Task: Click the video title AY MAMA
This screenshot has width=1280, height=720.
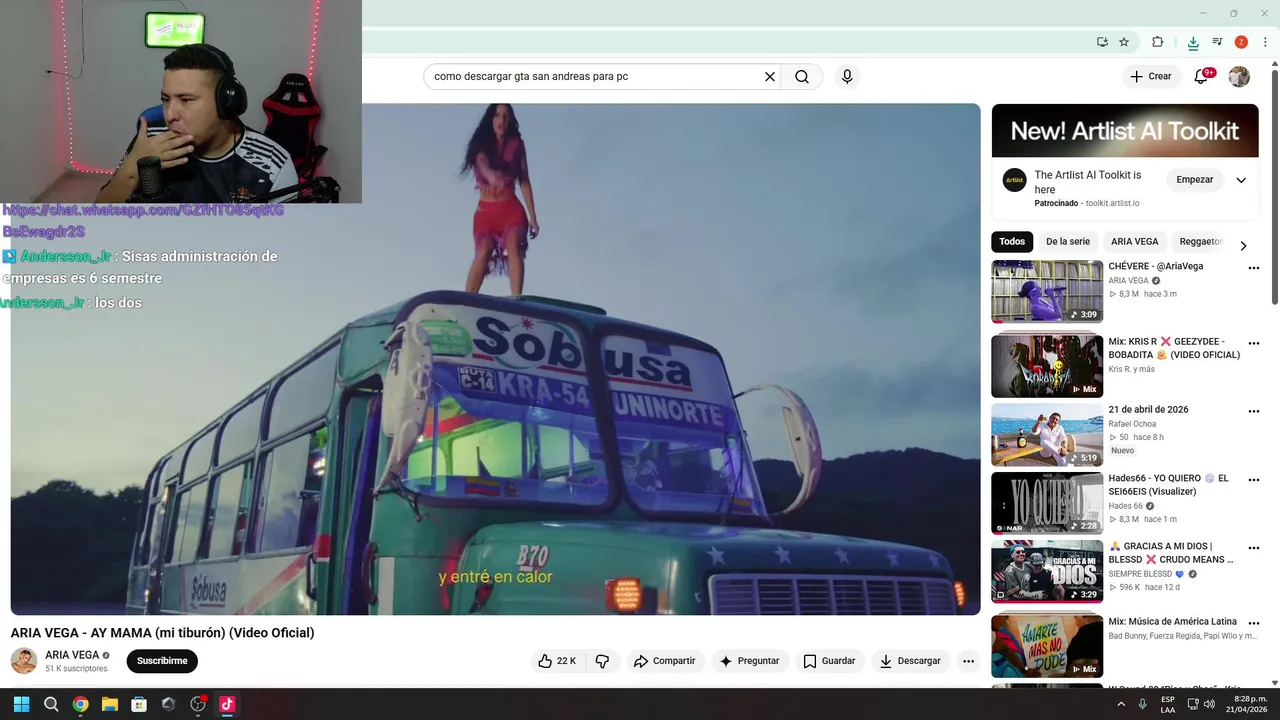Action: pos(162,633)
